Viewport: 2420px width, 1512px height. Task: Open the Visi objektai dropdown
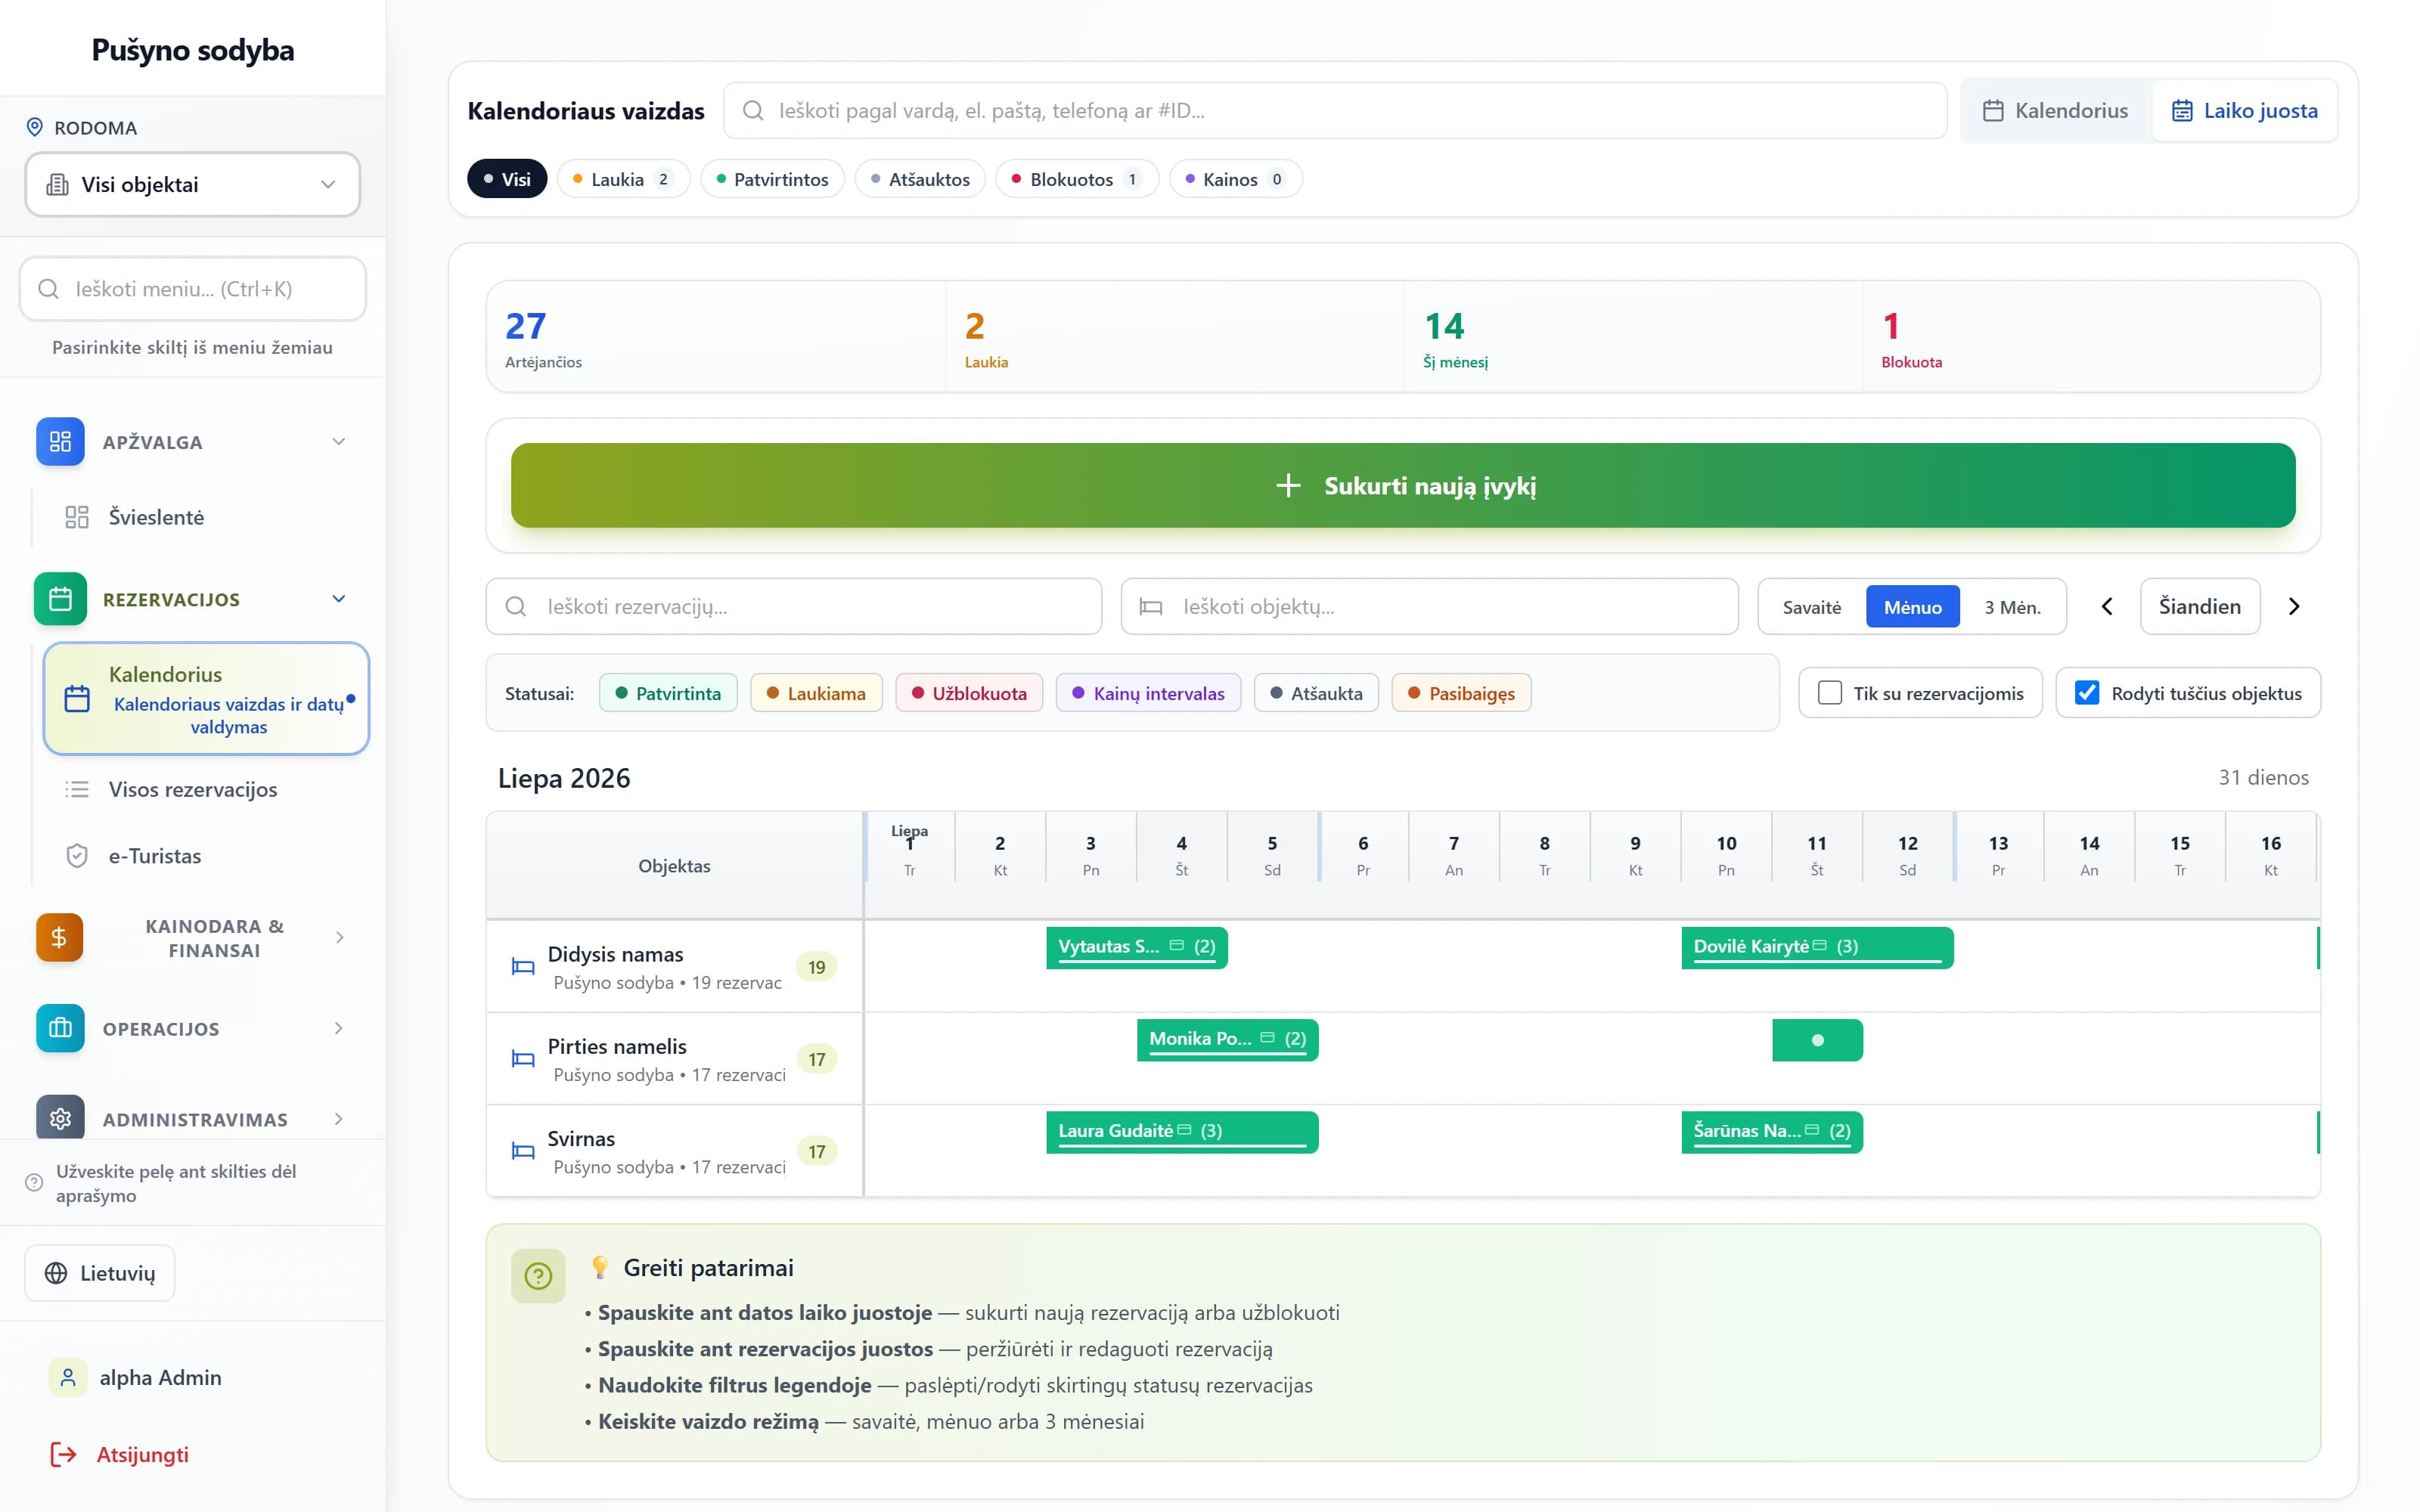(192, 184)
